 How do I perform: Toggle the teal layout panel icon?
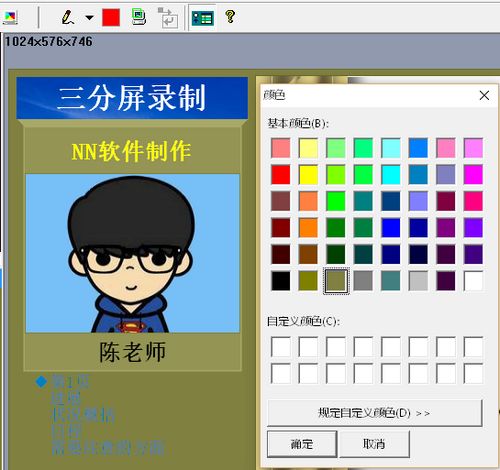point(203,18)
